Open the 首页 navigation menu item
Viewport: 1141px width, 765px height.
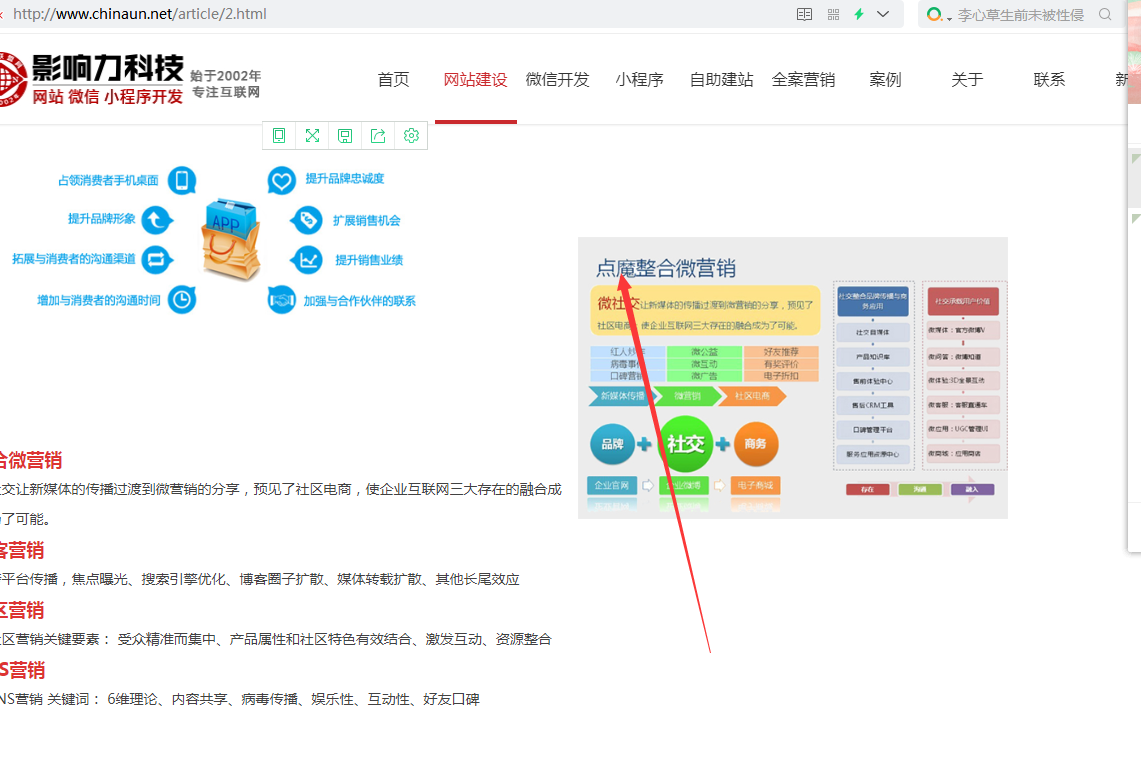(x=393, y=80)
